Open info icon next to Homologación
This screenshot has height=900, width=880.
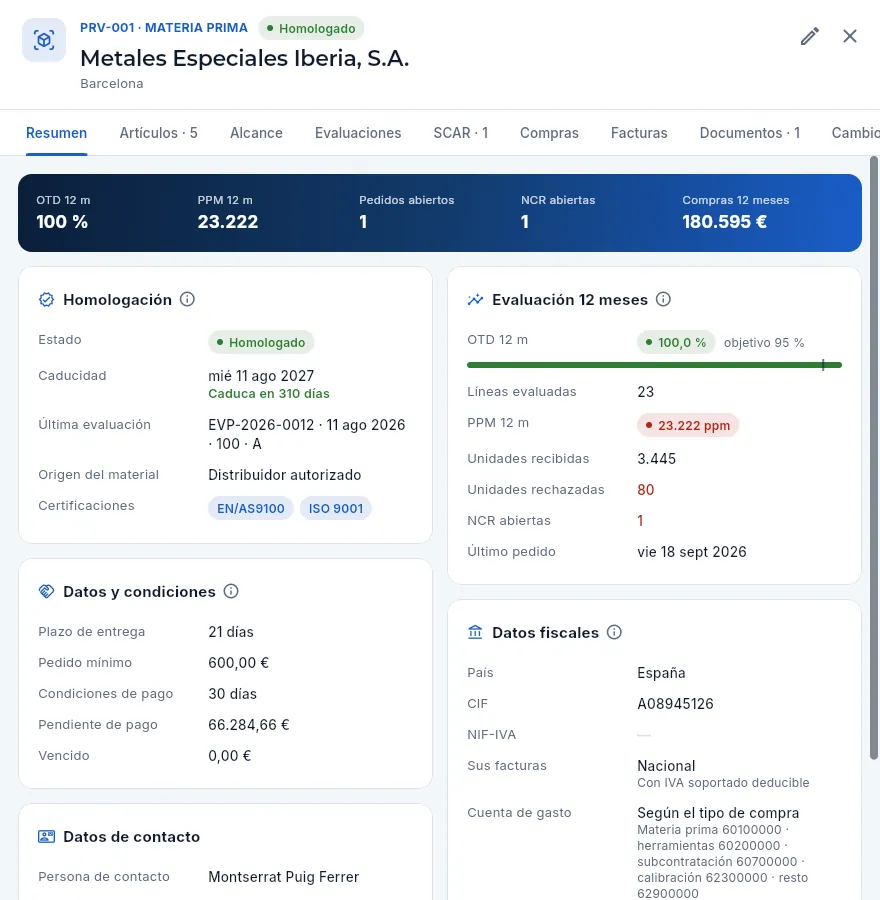point(187,299)
